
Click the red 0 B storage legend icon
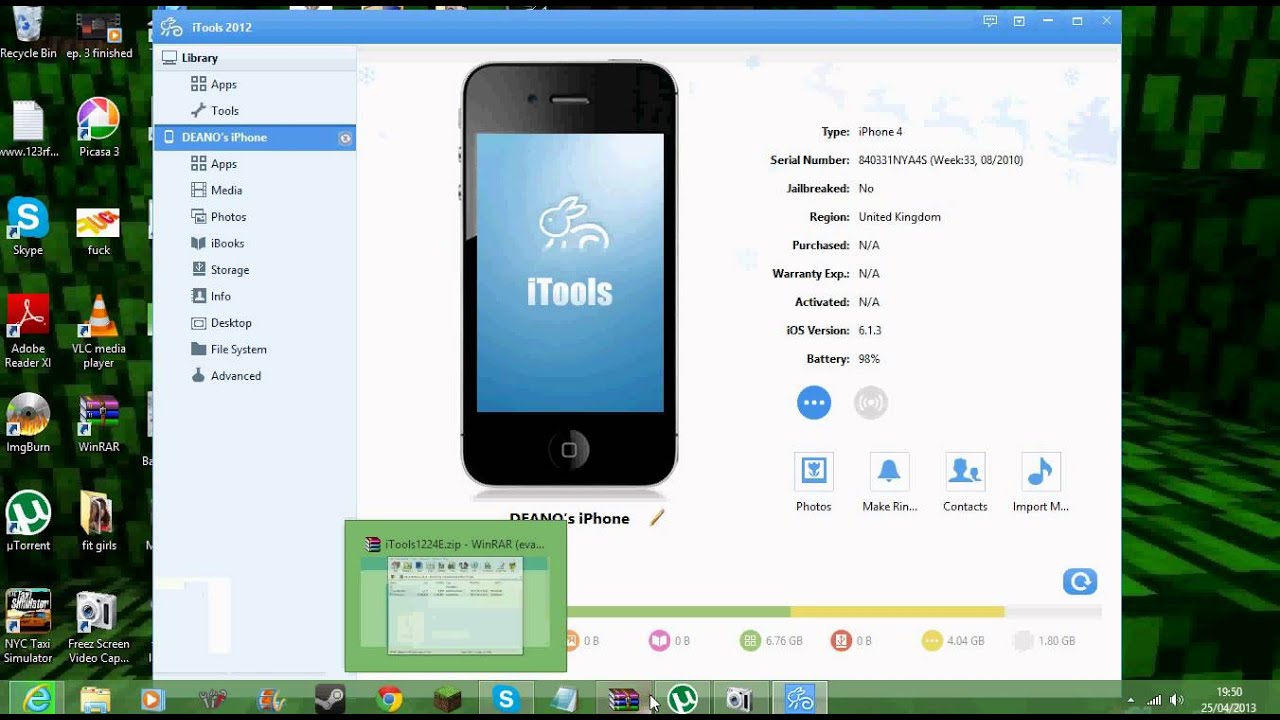(x=841, y=641)
